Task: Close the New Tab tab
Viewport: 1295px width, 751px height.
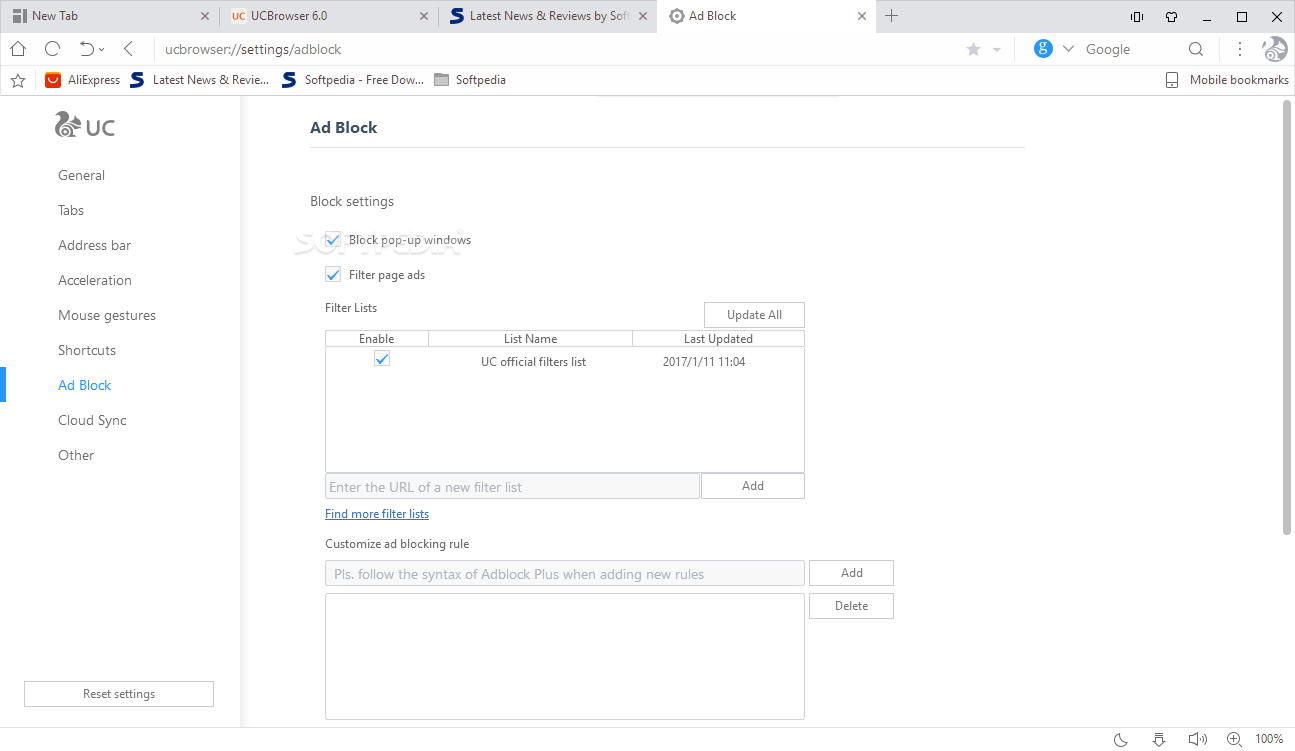Action: pos(205,16)
